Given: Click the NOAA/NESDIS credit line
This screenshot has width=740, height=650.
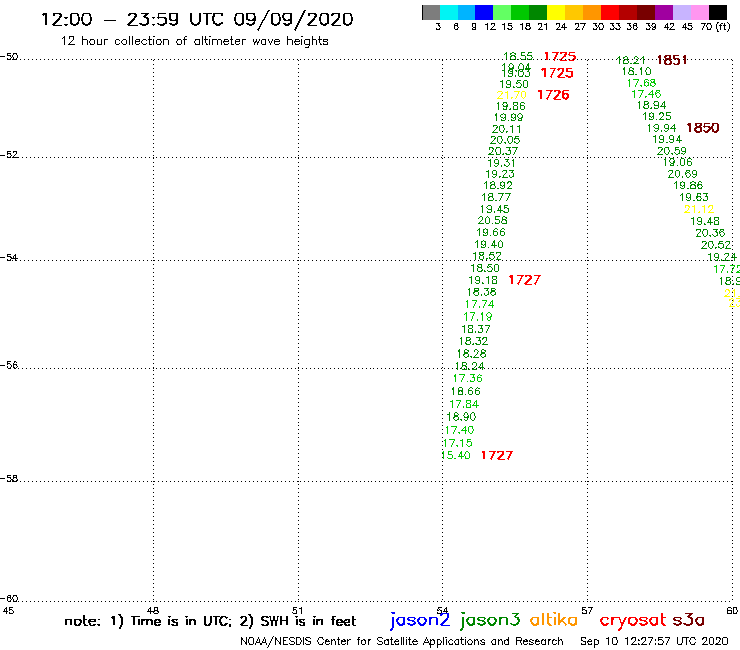Looking at the screenshot, I should 402,641.
